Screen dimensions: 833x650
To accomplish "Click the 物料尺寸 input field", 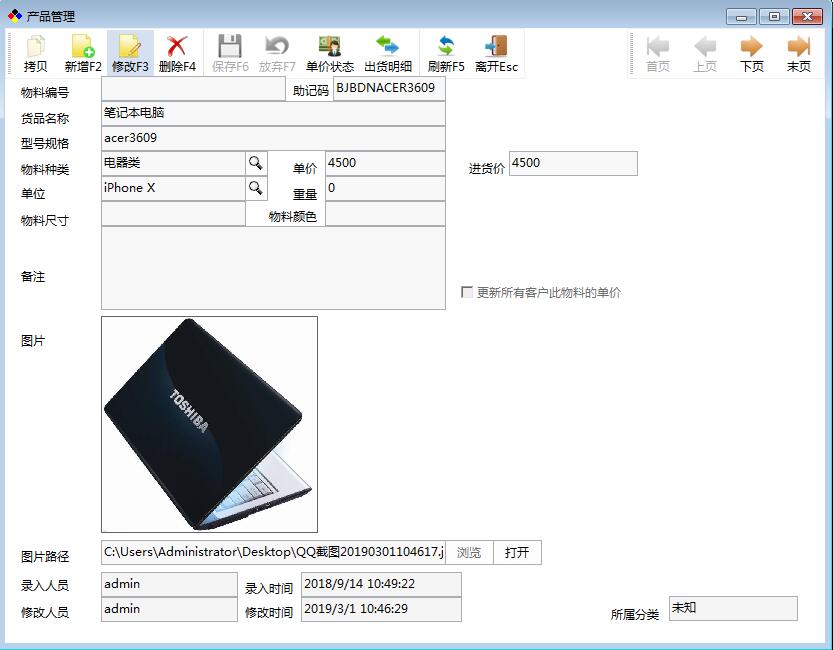I will click(173, 213).
